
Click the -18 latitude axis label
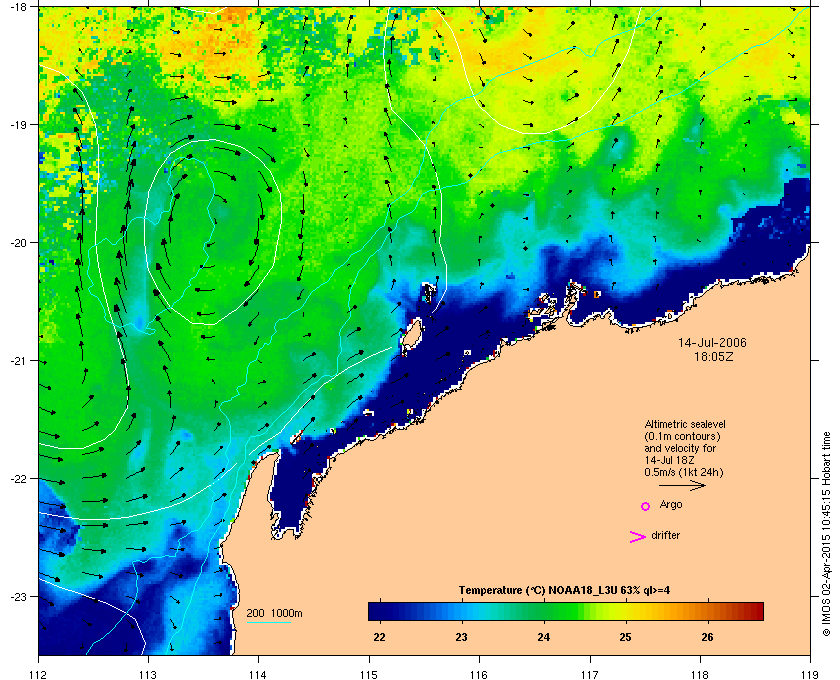(x=19, y=7)
